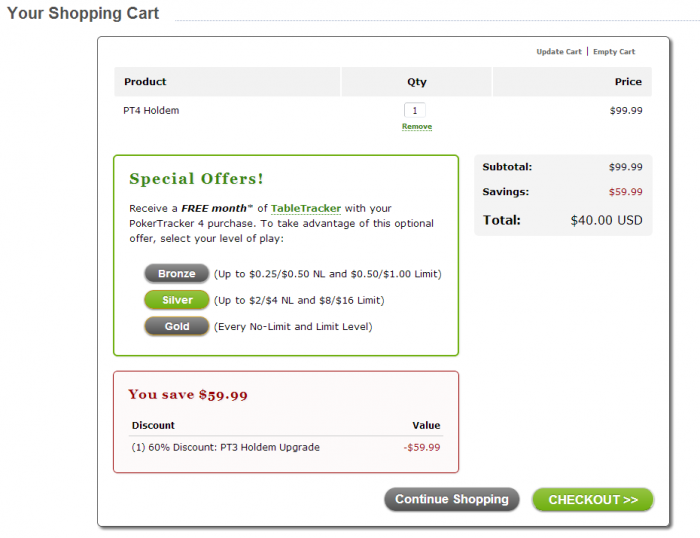700x538 pixels.
Task: Click the Price column header
Action: pyautogui.click(x=628, y=82)
